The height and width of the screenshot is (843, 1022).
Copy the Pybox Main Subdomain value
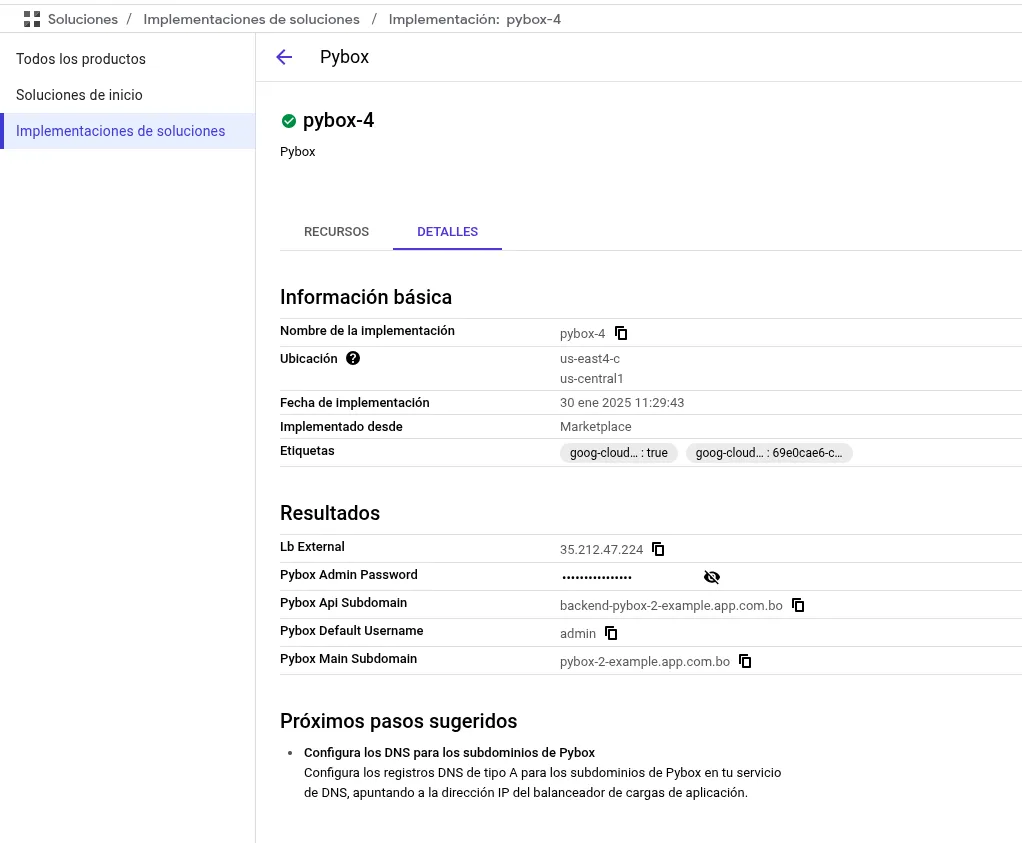click(x=745, y=661)
